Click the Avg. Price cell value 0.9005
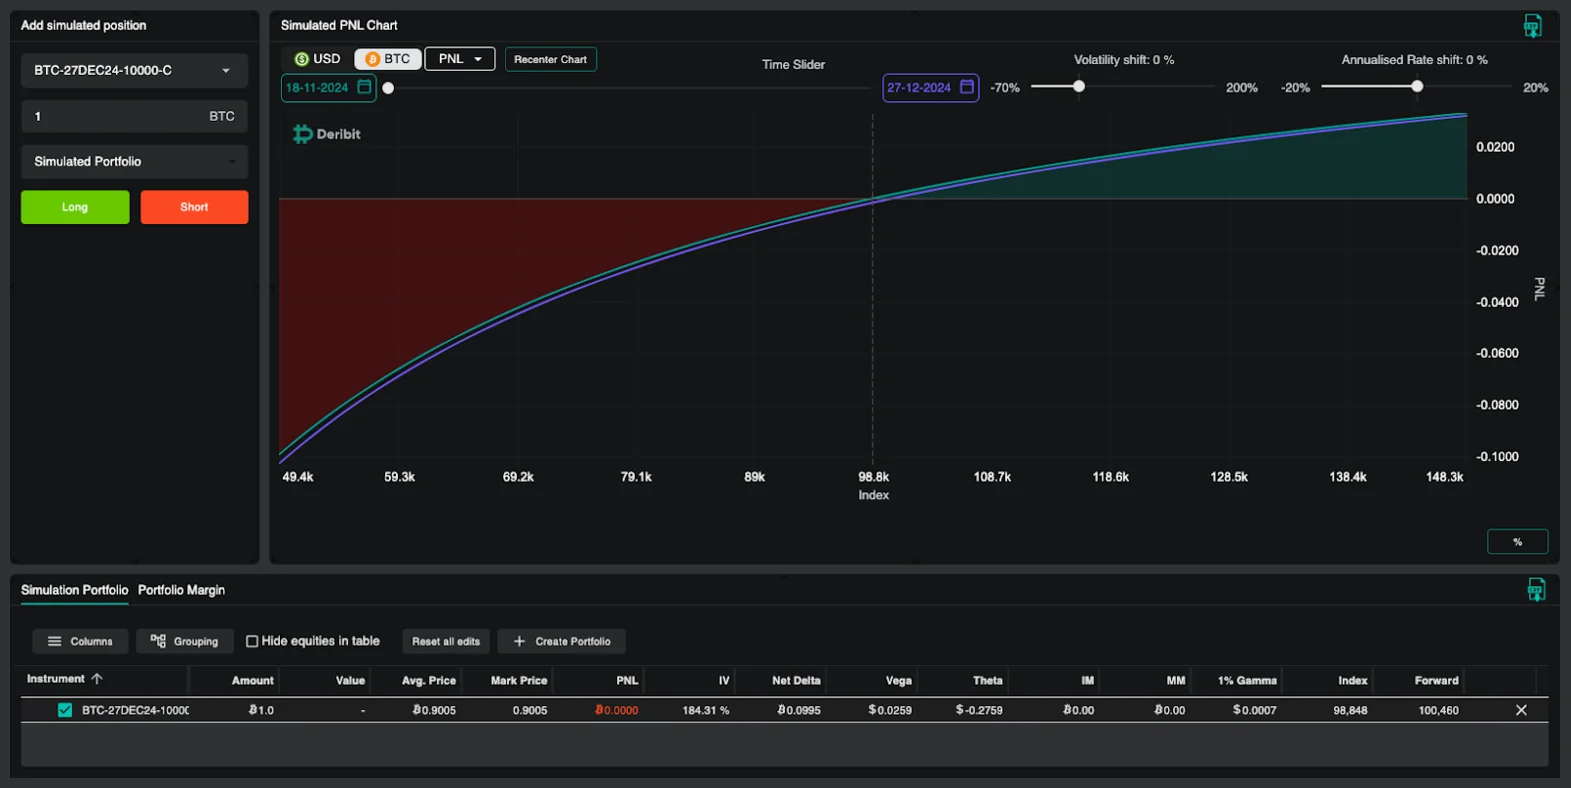 pyautogui.click(x=434, y=710)
